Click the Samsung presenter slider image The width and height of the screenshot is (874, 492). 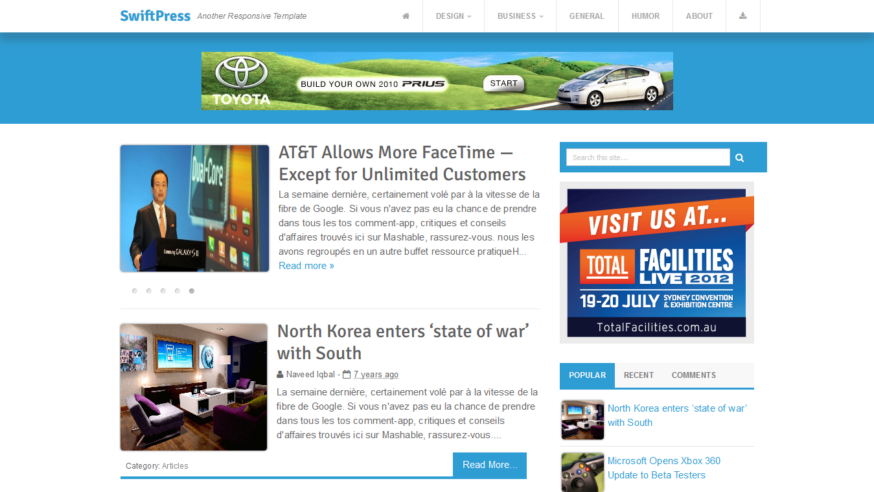click(x=195, y=208)
